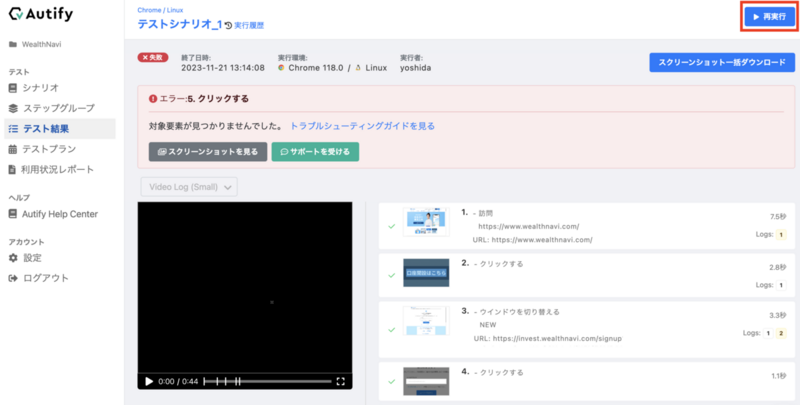The image size is (800, 405).
Task: Open the Video Log (Small) dropdown
Action: (x=189, y=187)
